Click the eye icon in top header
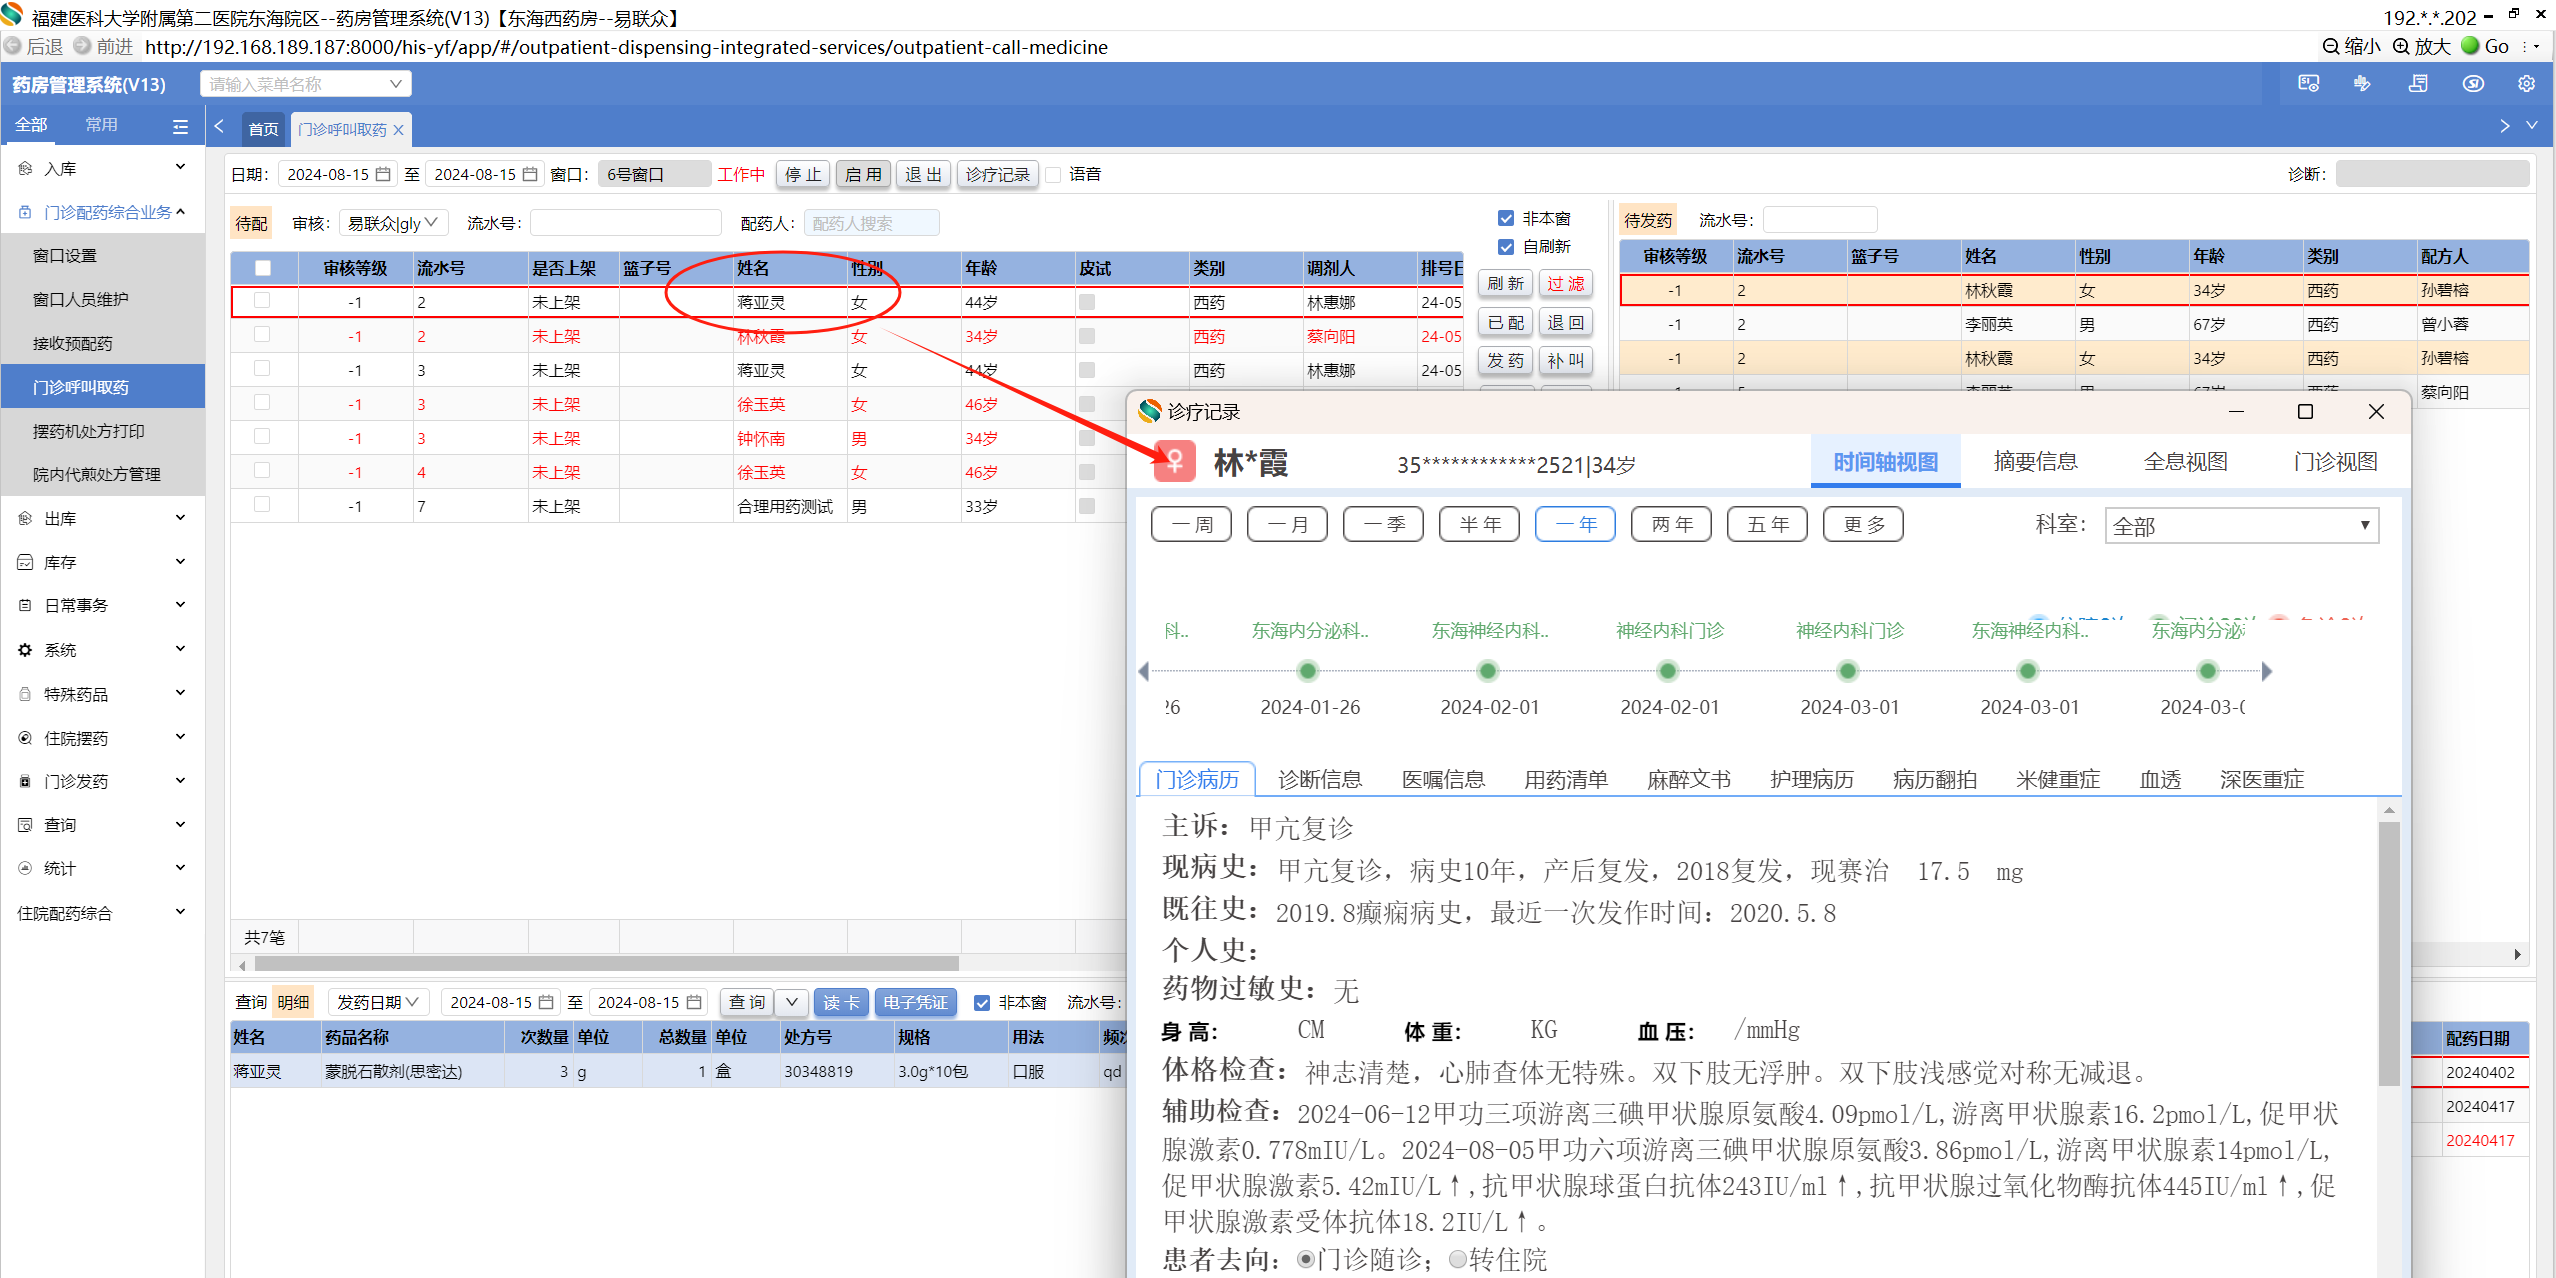The width and height of the screenshot is (2556, 1278). click(x=2473, y=84)
